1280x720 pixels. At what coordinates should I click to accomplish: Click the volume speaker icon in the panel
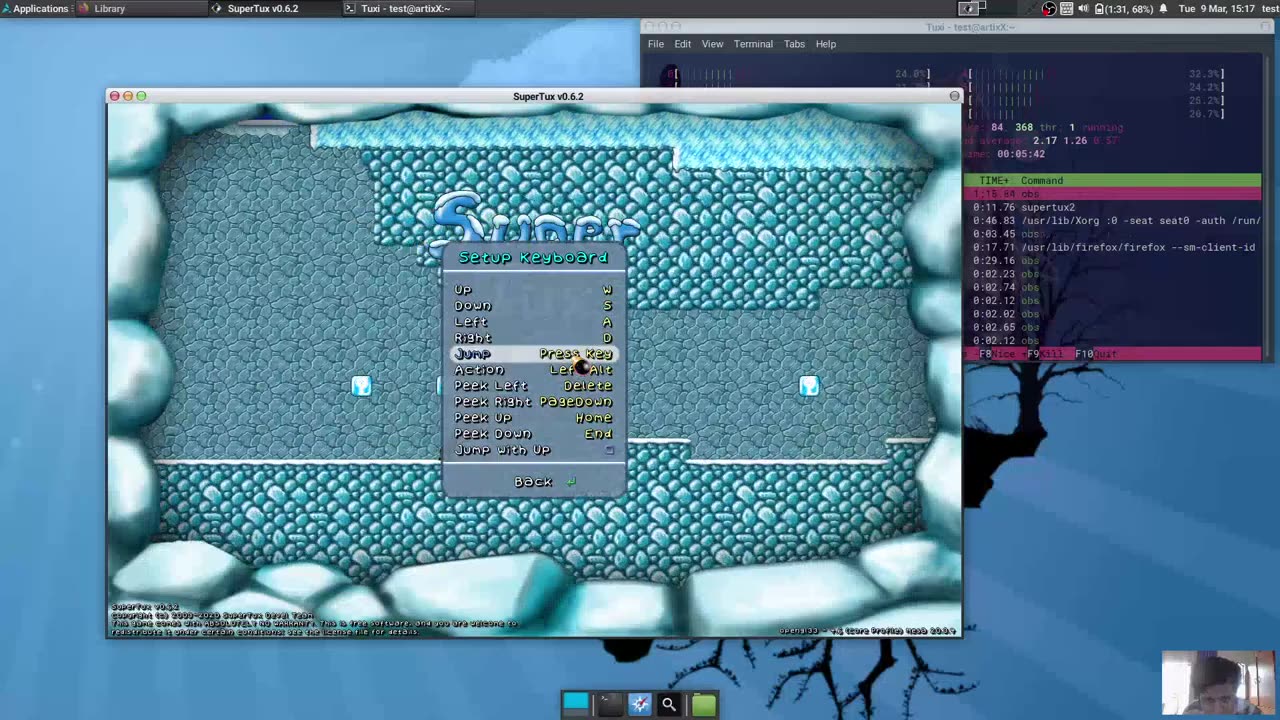point(1083,8)
